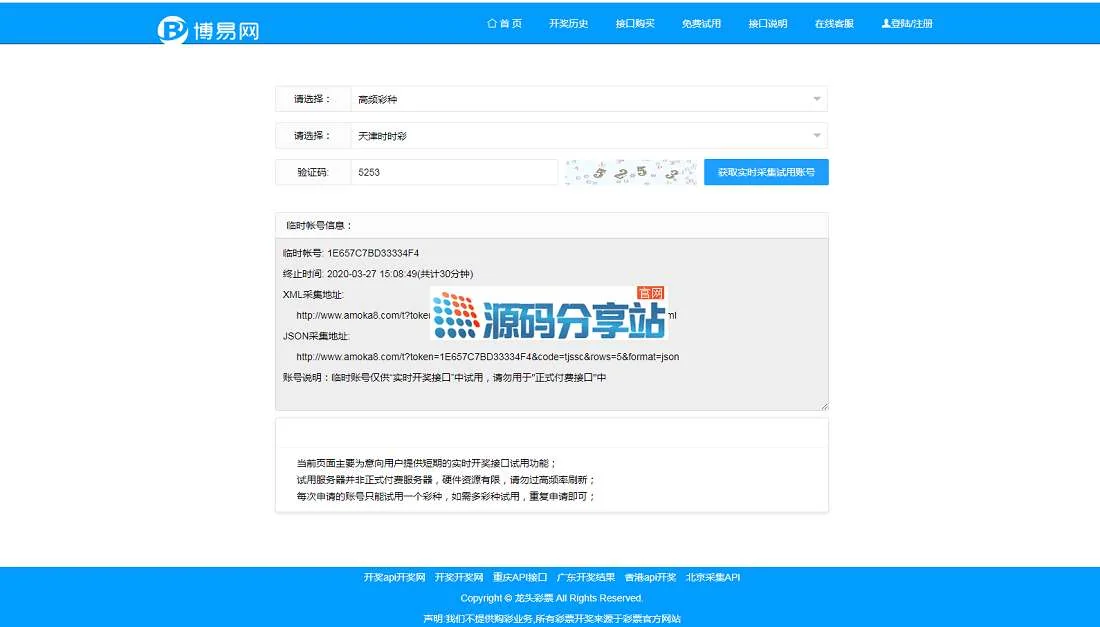Visit the 广东开奖结果 footer link
The image size is (1100, 627).
586,577
